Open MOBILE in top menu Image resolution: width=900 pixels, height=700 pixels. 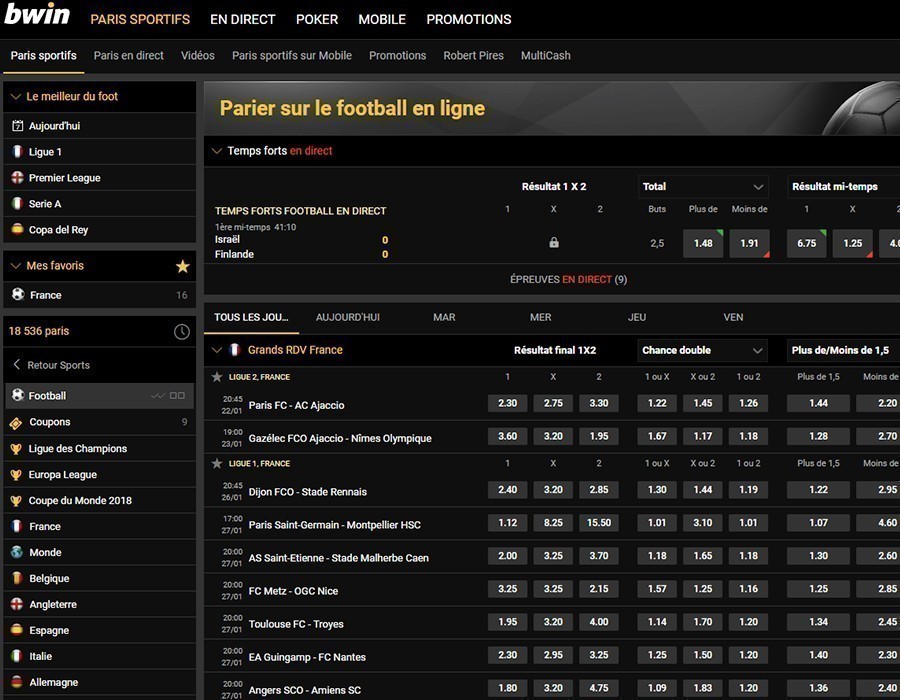(x=382, y=20)
